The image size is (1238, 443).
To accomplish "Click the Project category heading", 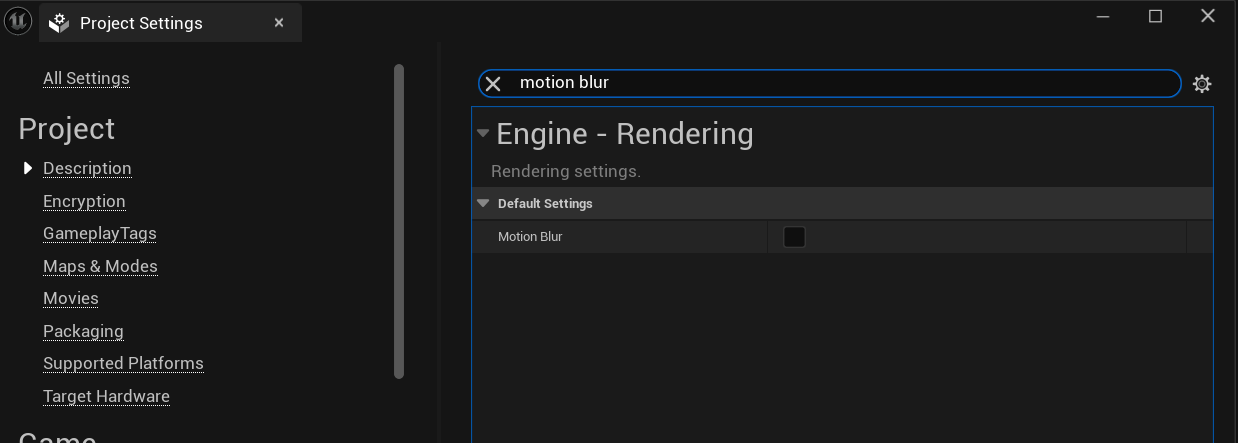I will point(67,129).
